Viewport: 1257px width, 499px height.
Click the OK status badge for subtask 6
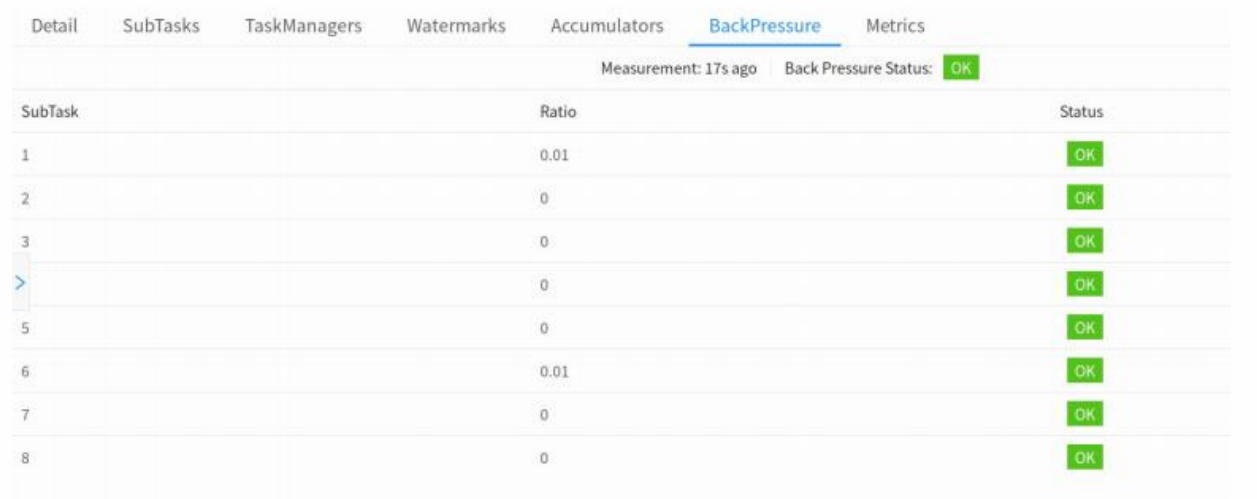(x=1081, y=370)
